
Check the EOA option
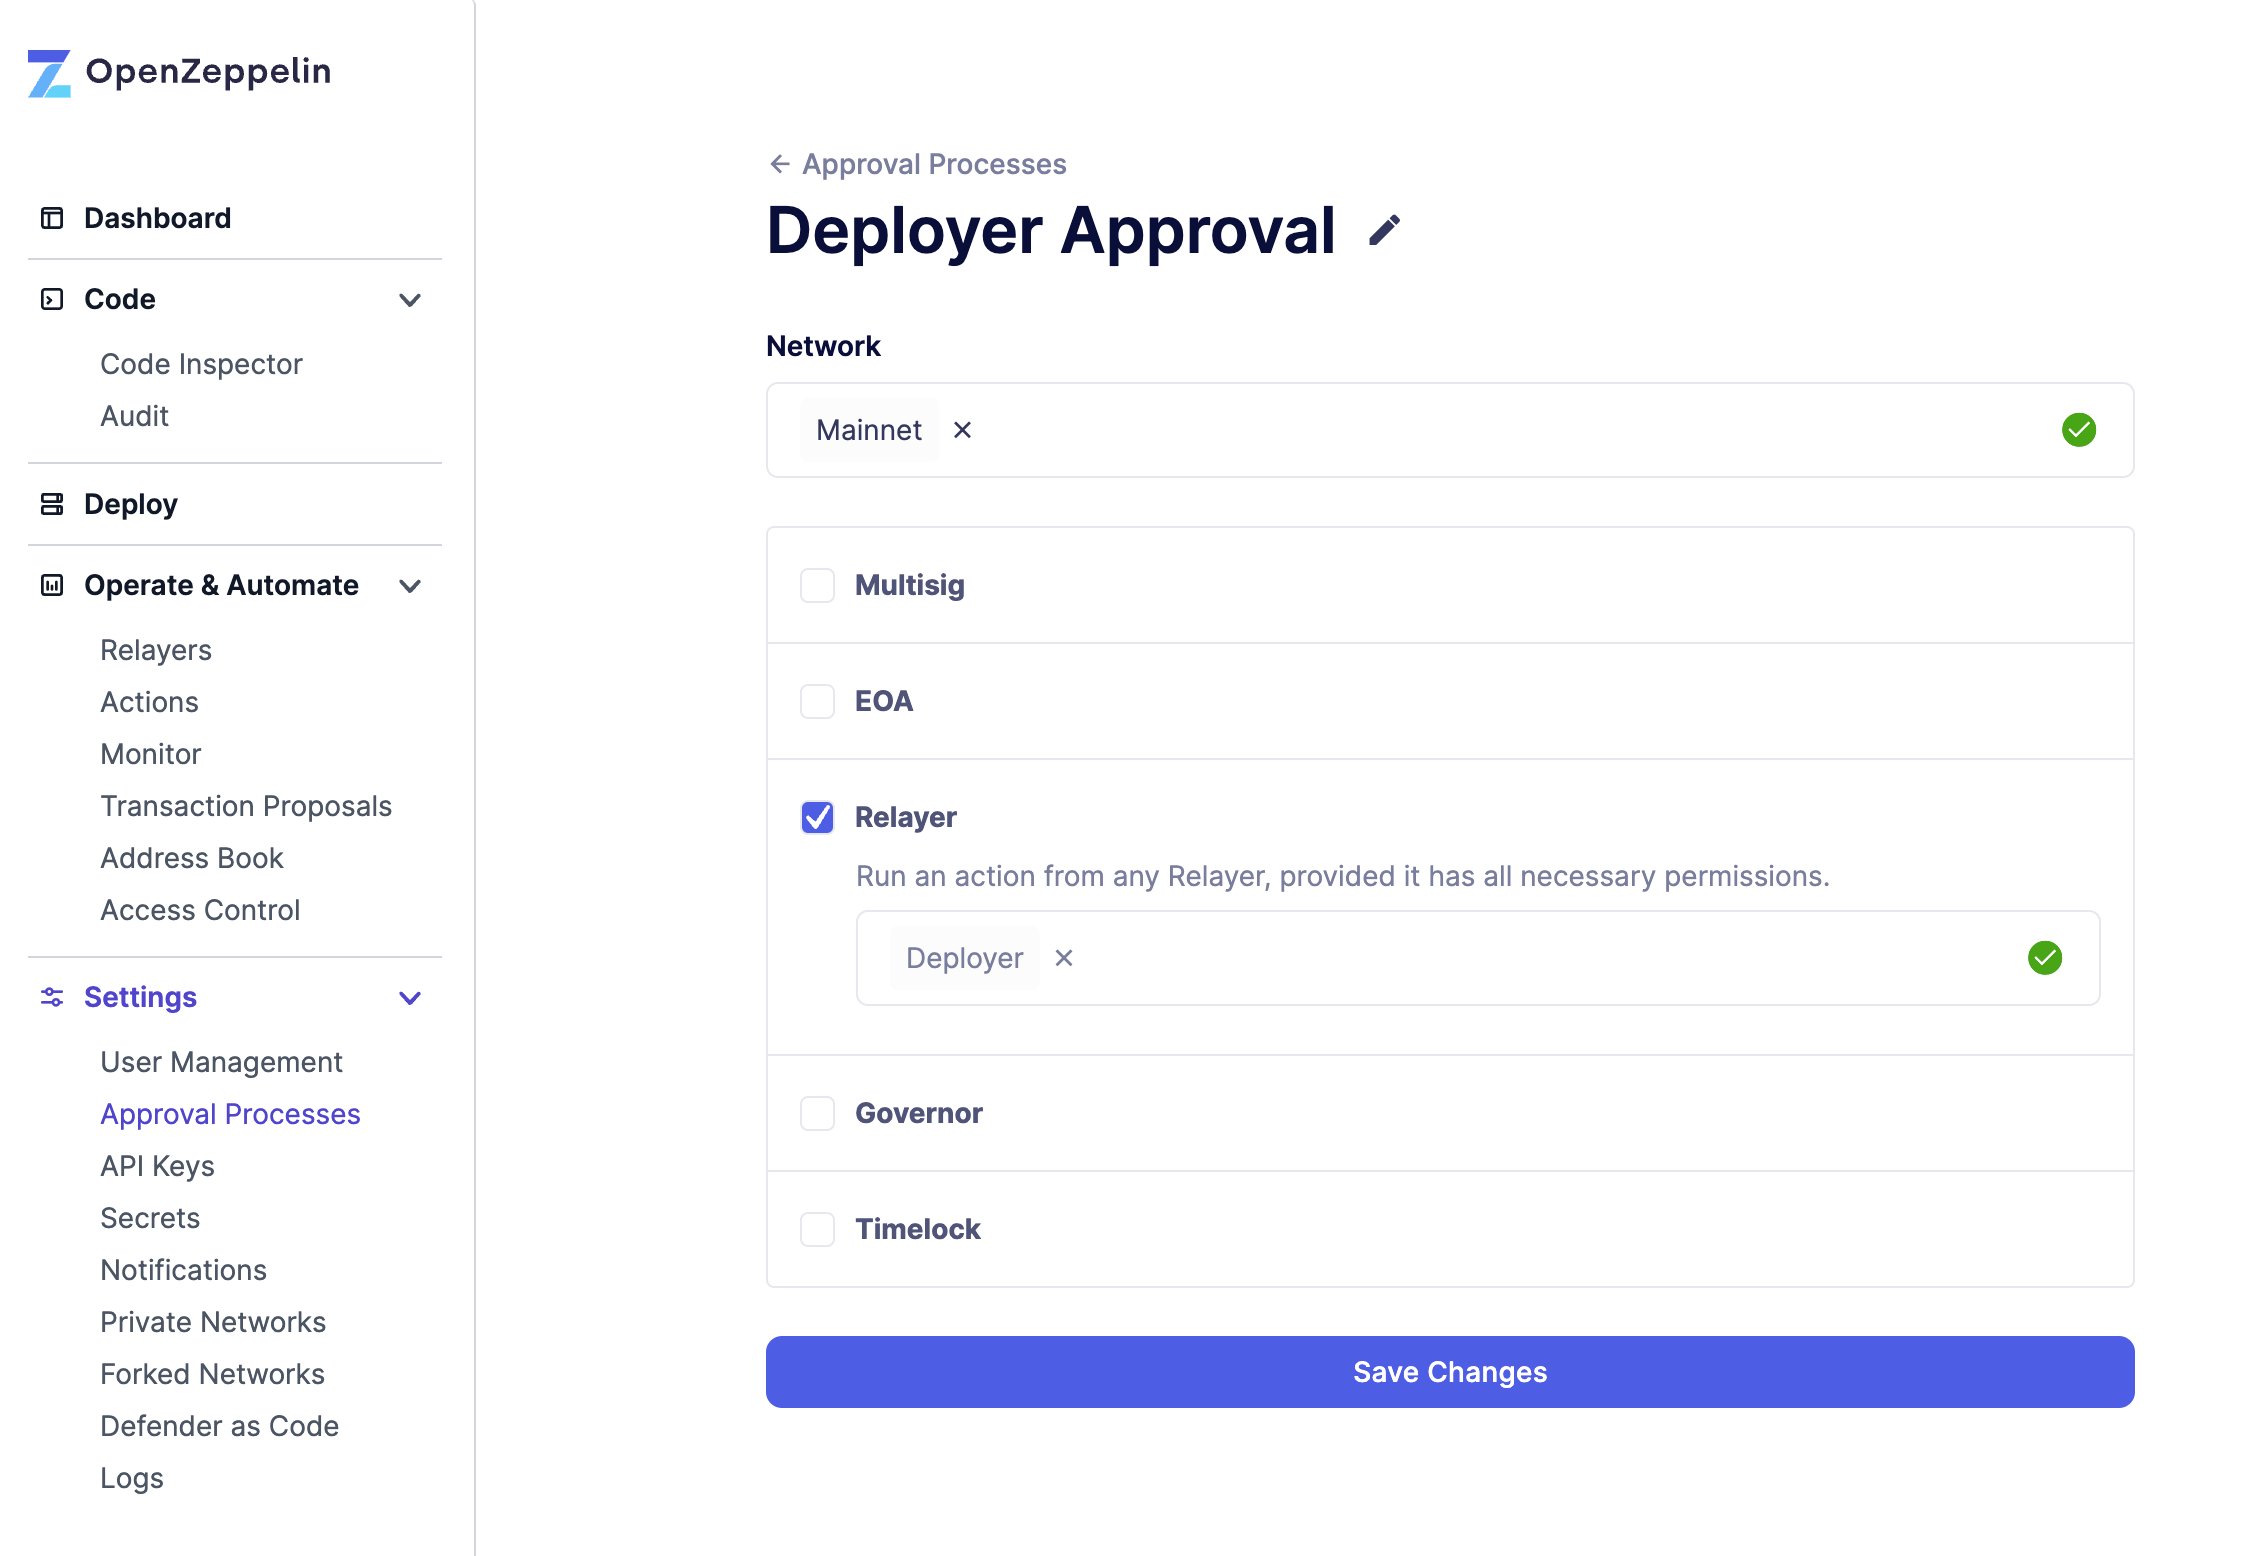pos(816,701)
